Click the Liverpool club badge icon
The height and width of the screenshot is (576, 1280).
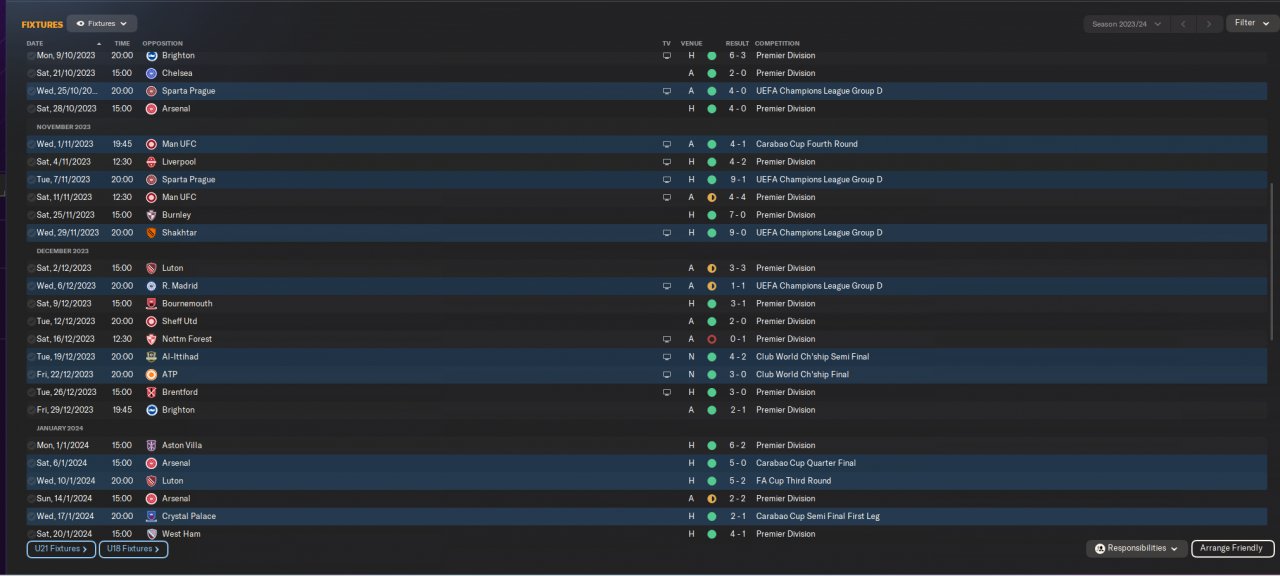151,162
